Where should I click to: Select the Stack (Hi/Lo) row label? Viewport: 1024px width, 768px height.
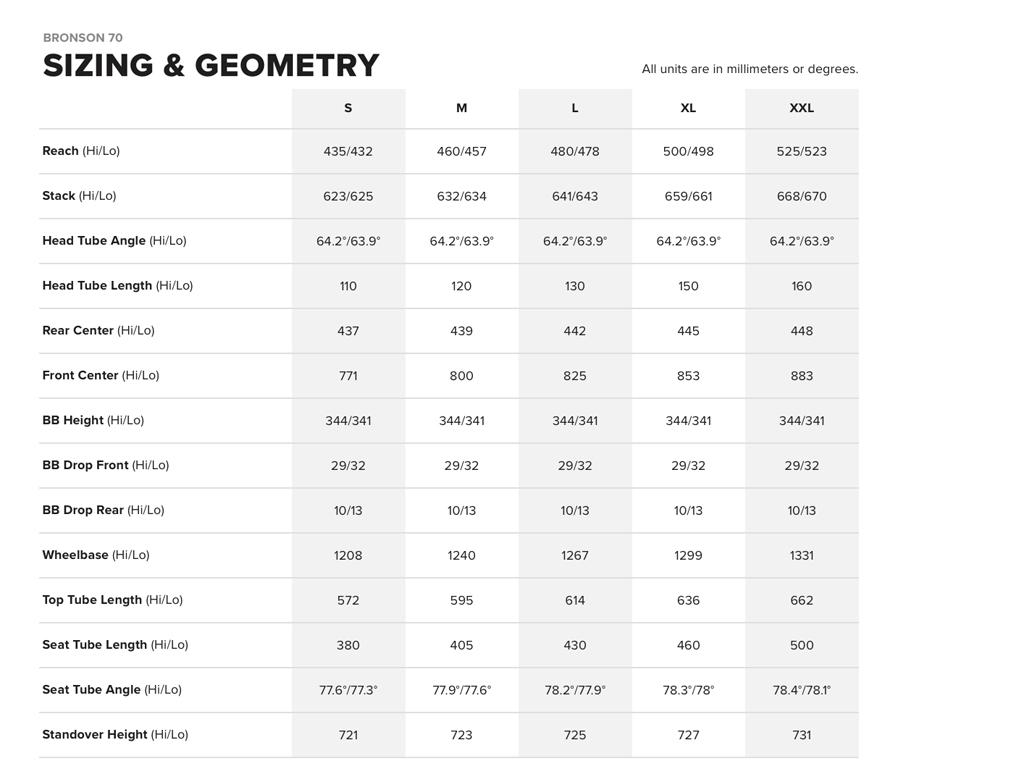pos(83,196)
